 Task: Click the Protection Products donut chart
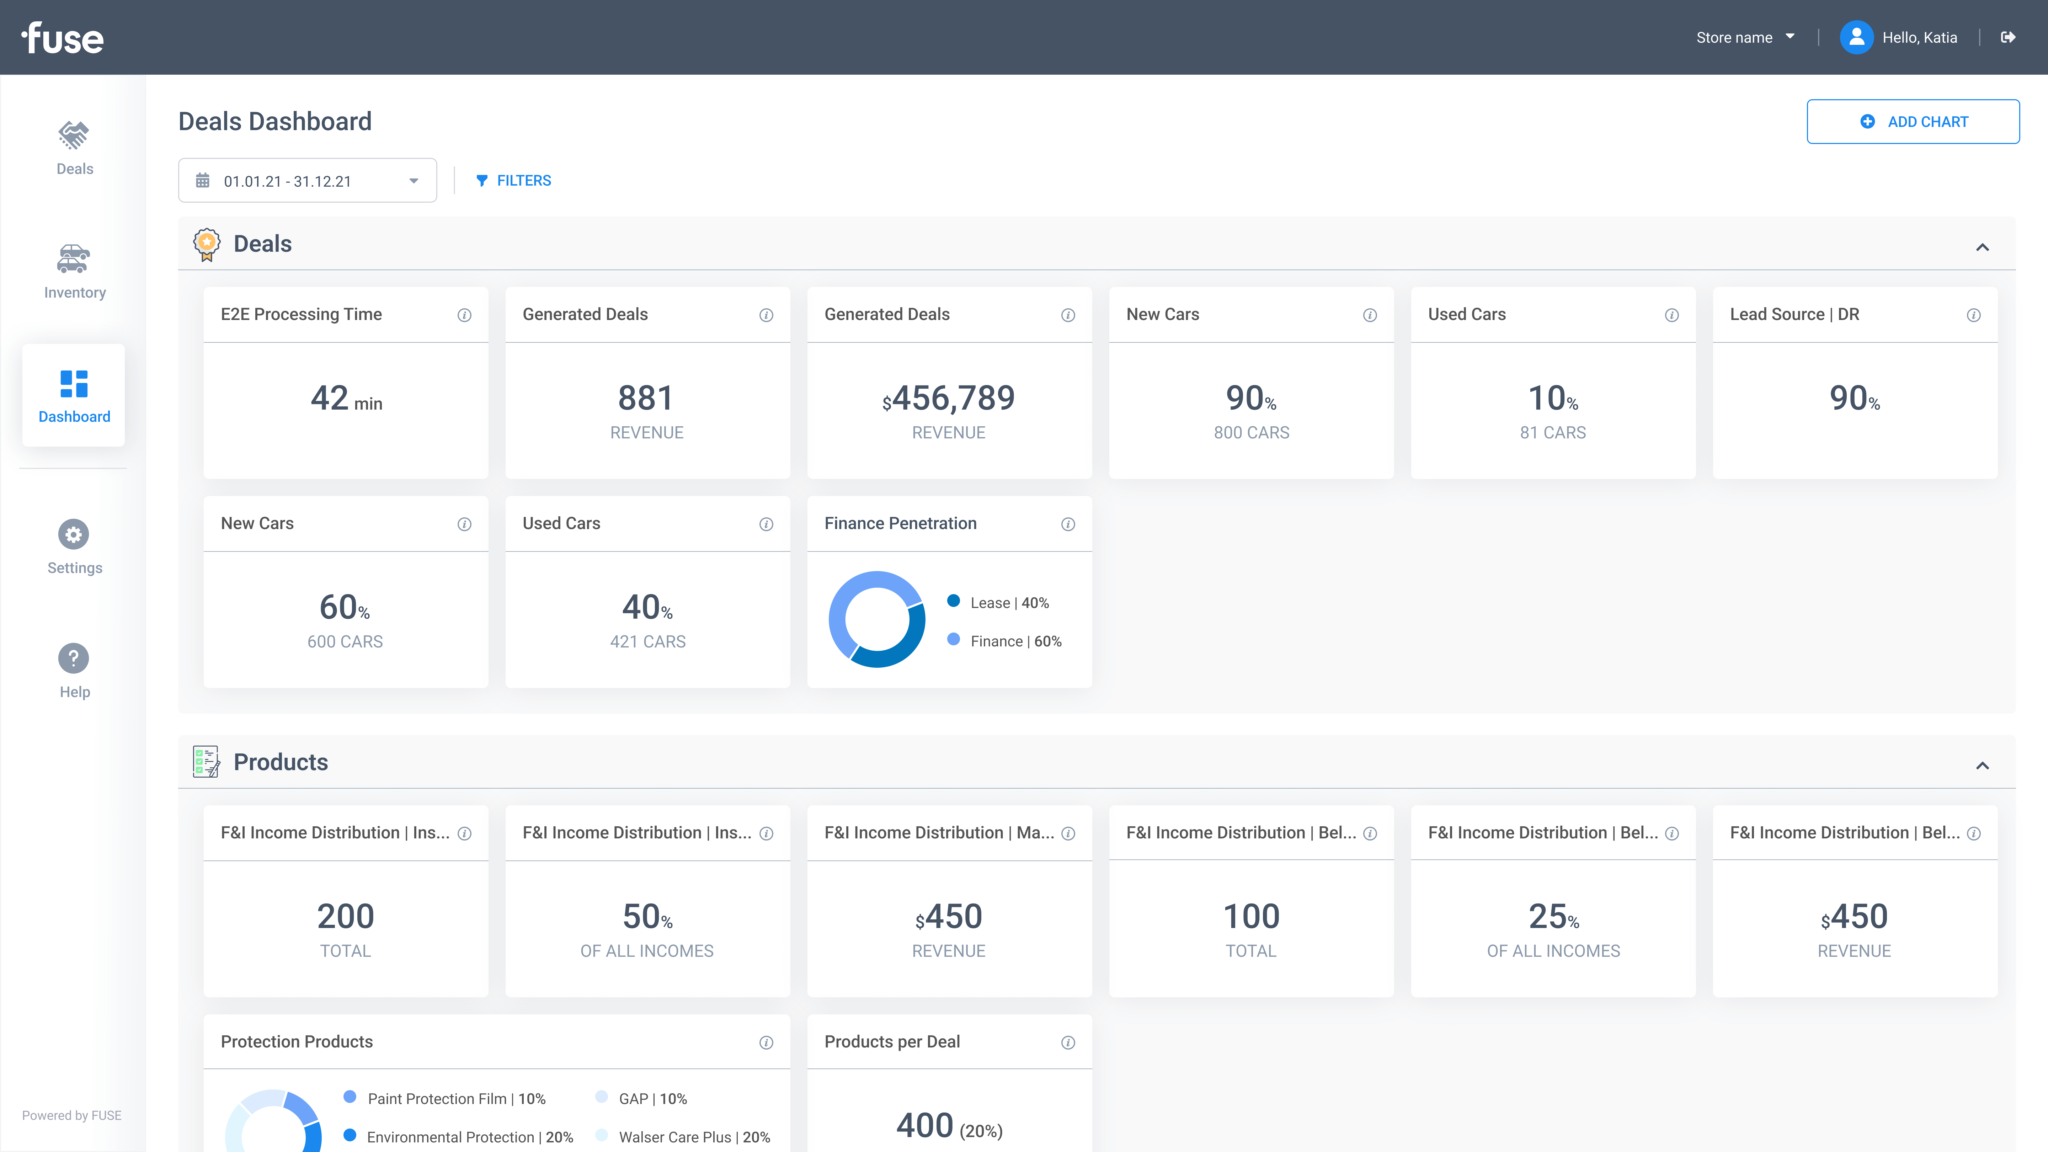273,1121
